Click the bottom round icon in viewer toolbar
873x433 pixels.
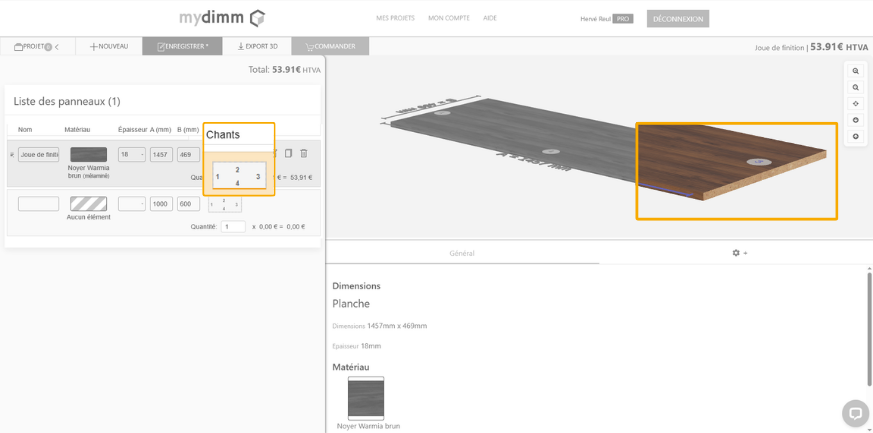(x=856, y=136)
